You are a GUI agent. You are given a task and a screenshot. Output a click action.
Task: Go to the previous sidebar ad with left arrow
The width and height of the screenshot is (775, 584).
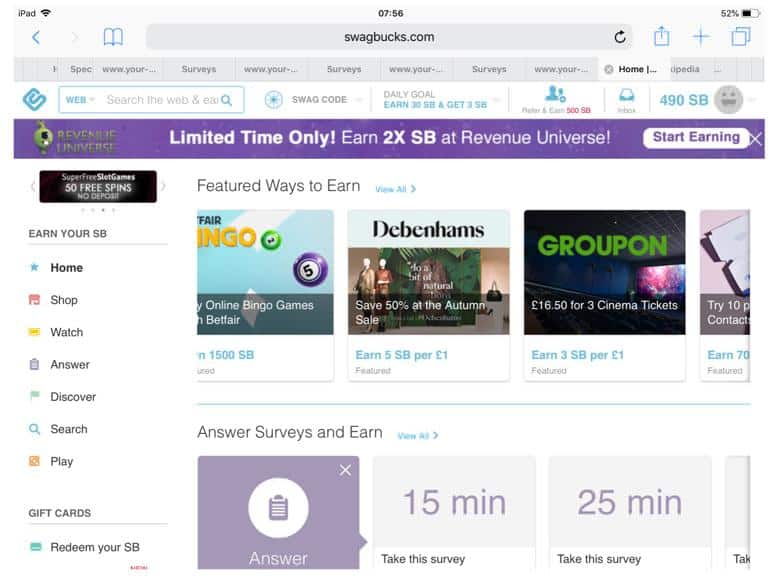click(x=33, y=187)
